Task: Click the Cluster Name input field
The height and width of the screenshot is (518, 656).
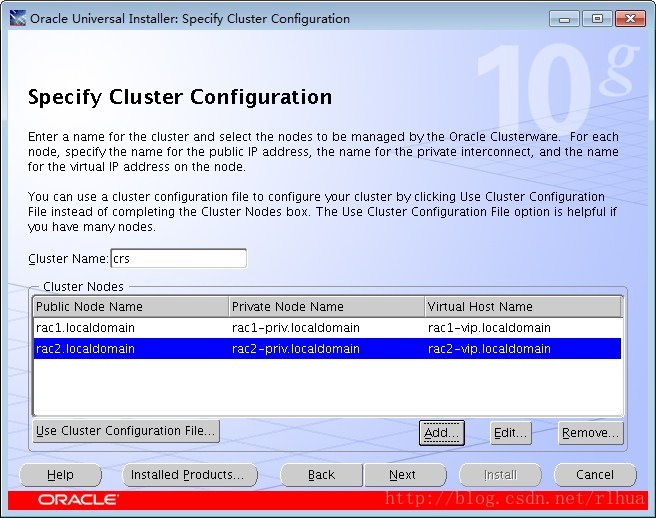Action: [x=179, y=259]
